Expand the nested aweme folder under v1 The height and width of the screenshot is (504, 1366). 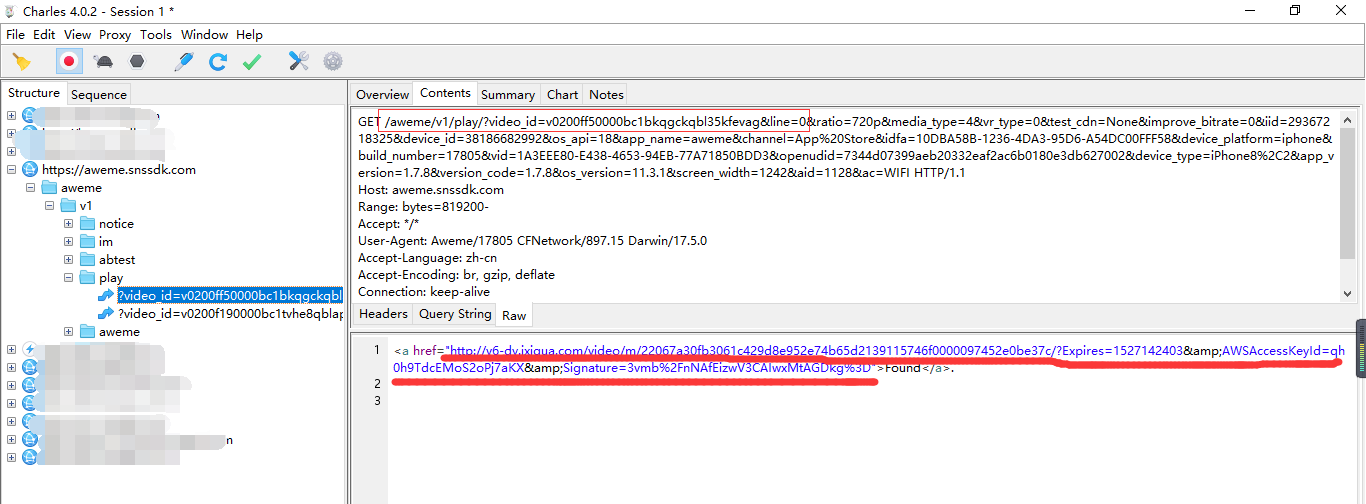(x=68, y=332)
